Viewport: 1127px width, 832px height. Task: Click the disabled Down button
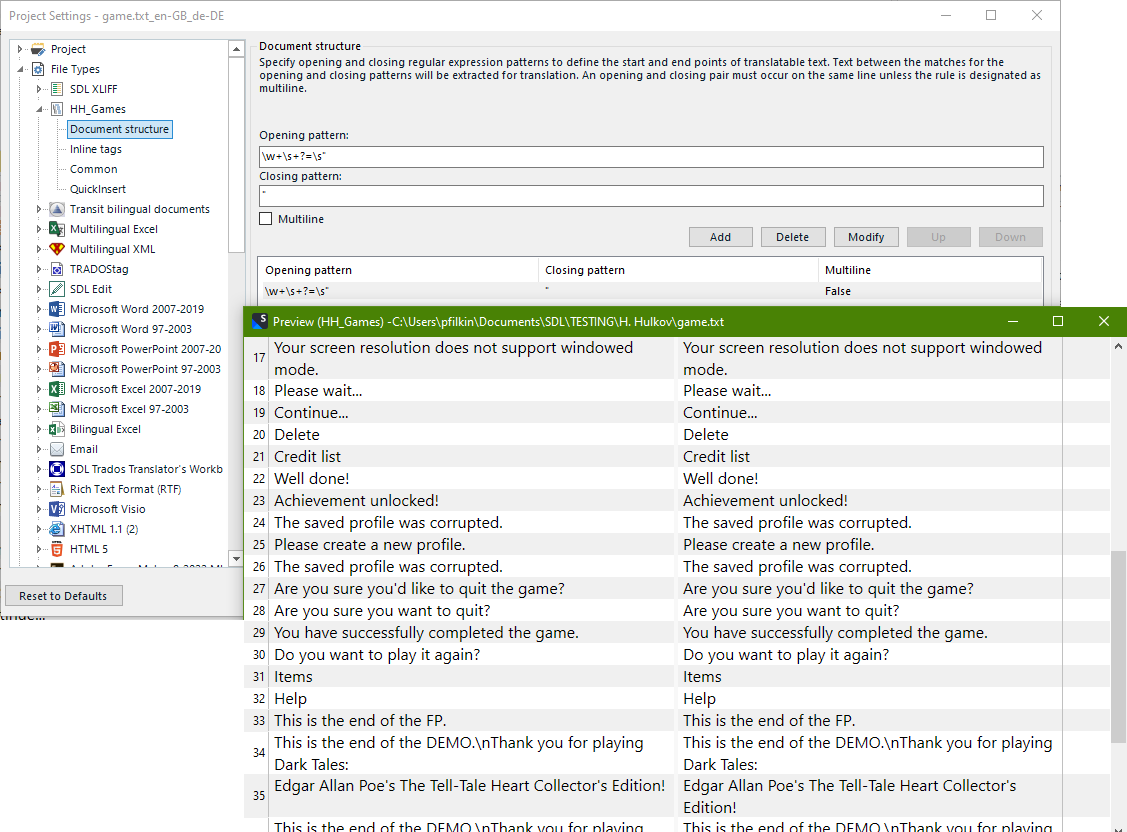(1011, 237)
